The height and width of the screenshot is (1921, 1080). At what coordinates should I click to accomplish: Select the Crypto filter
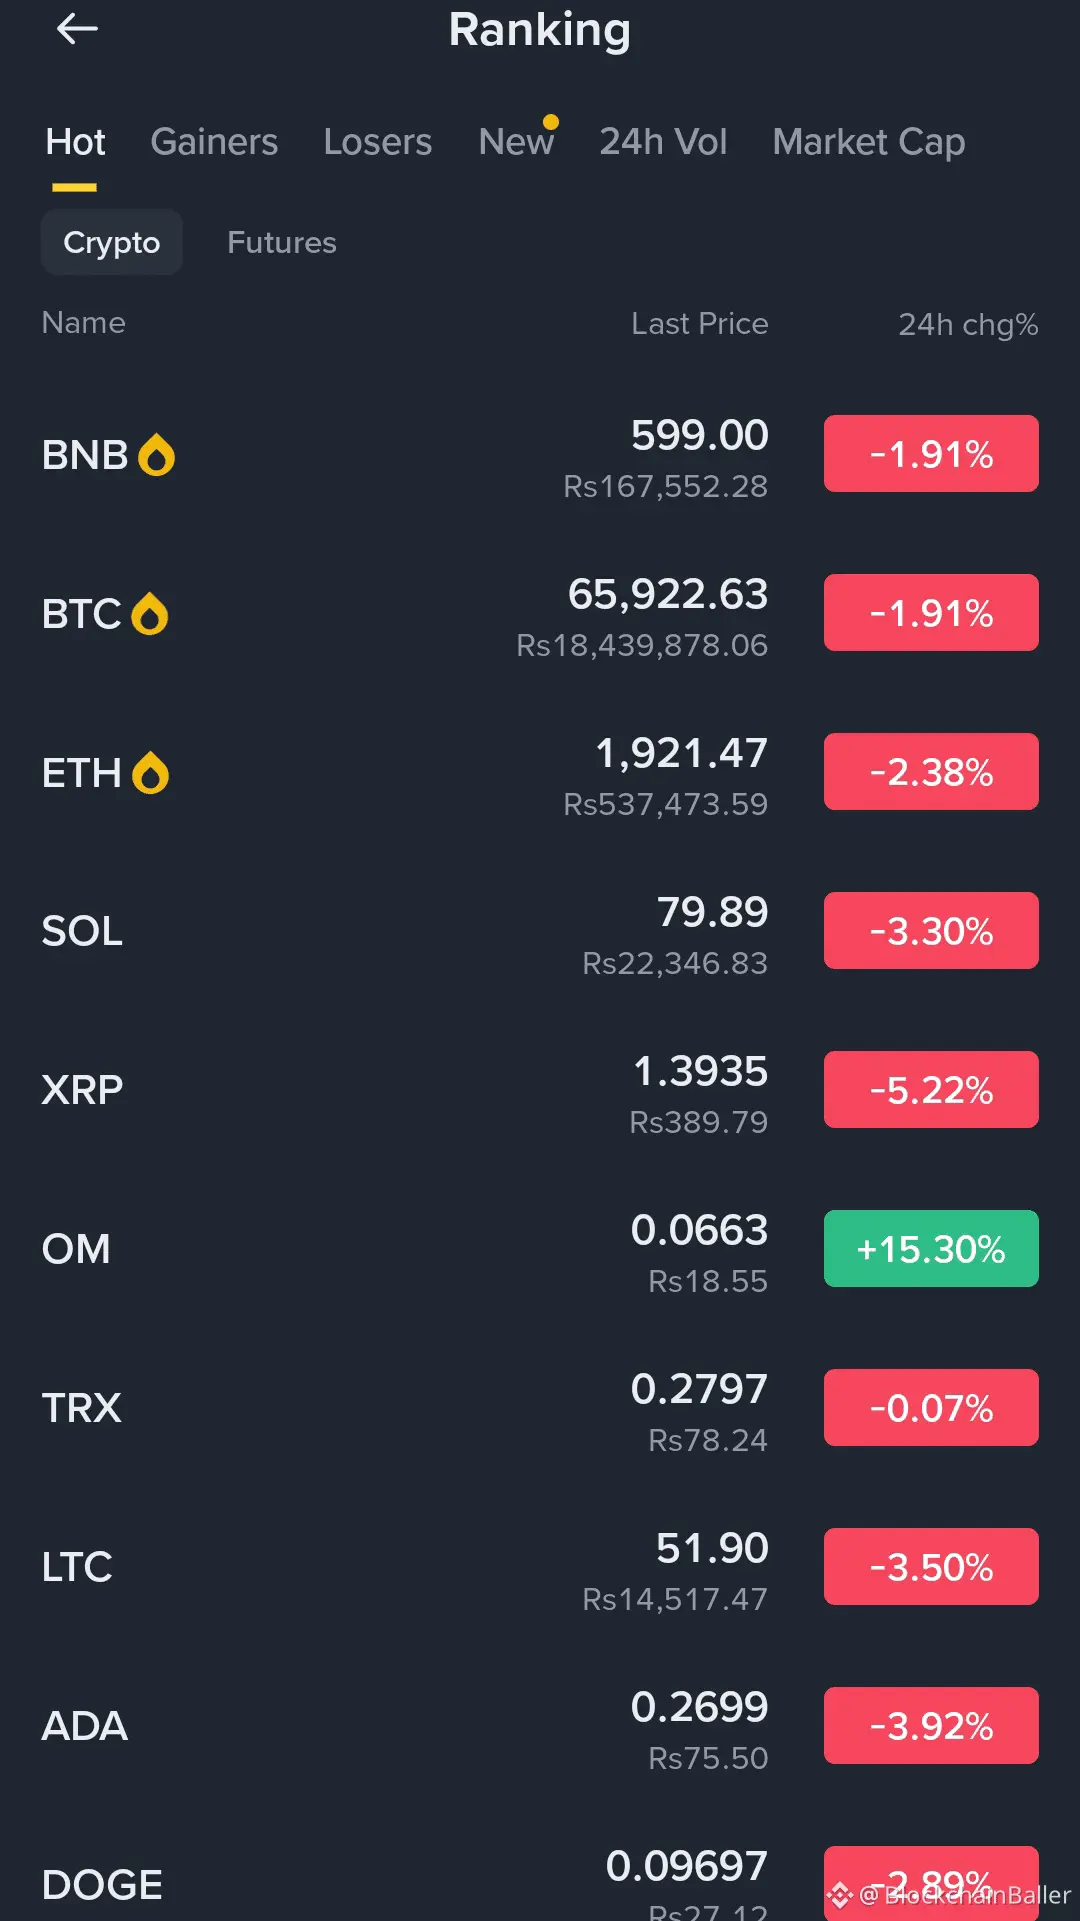pos(111,242)
